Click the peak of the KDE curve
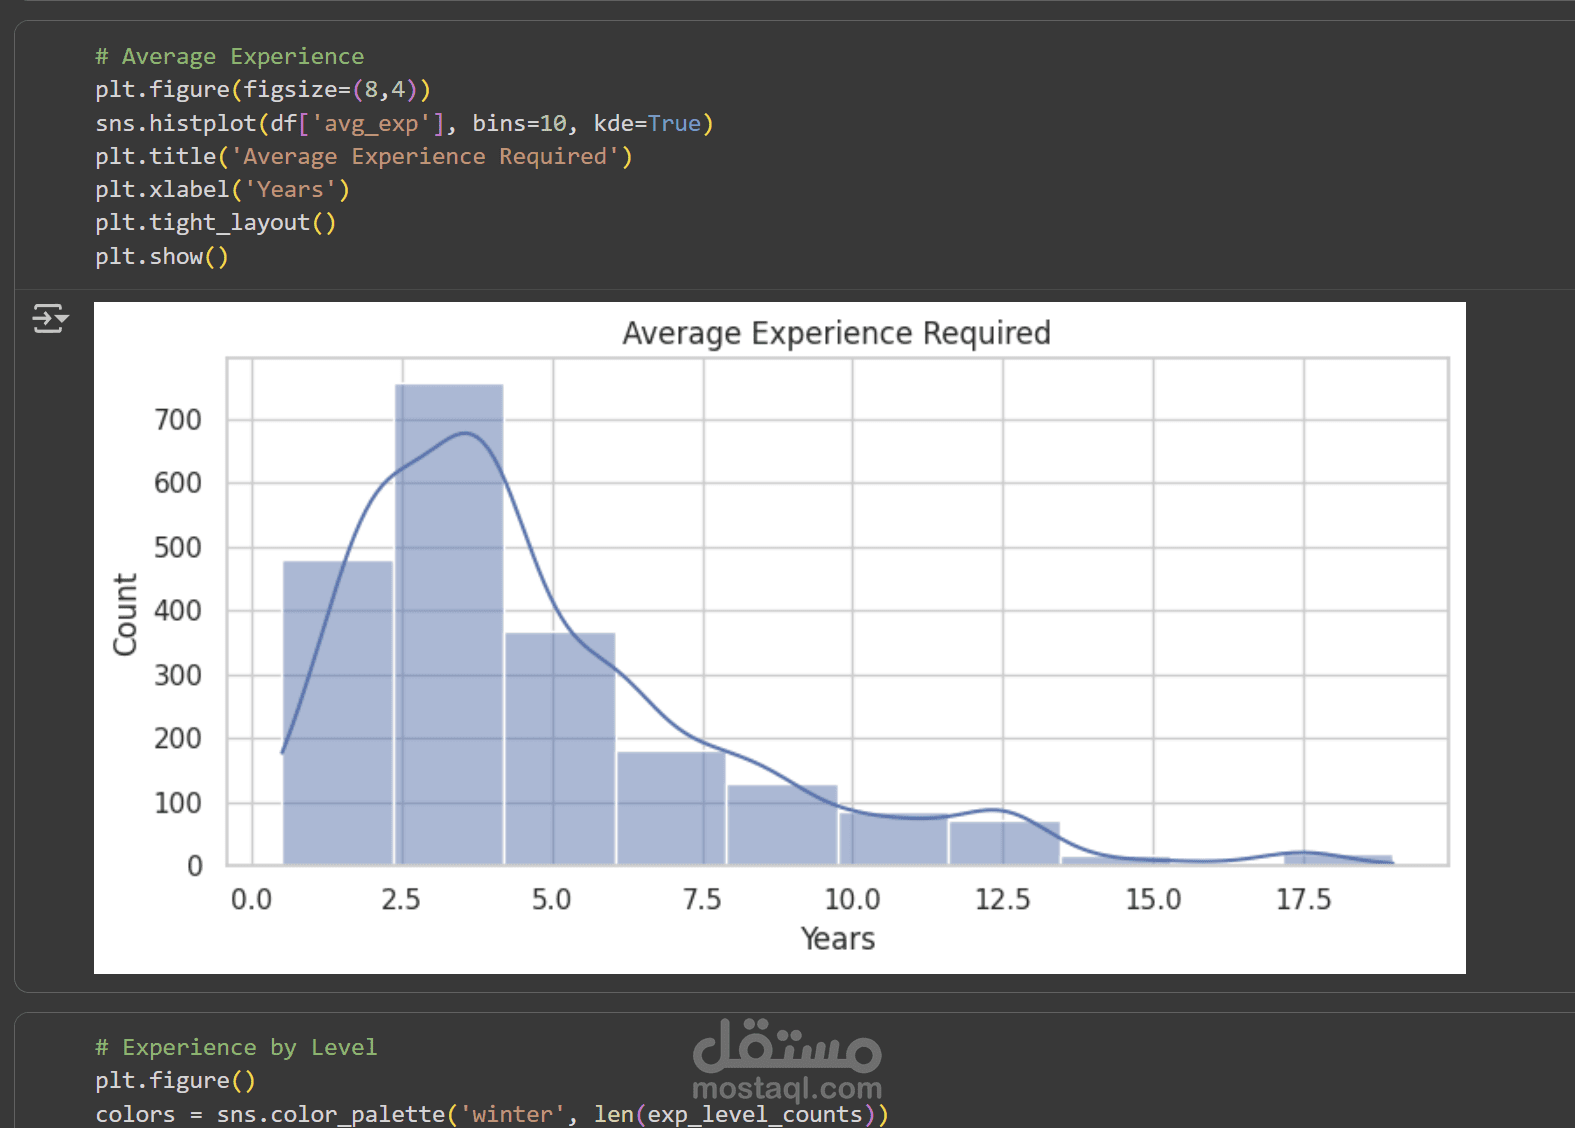1575x1128 pixels. coord(466,433)
